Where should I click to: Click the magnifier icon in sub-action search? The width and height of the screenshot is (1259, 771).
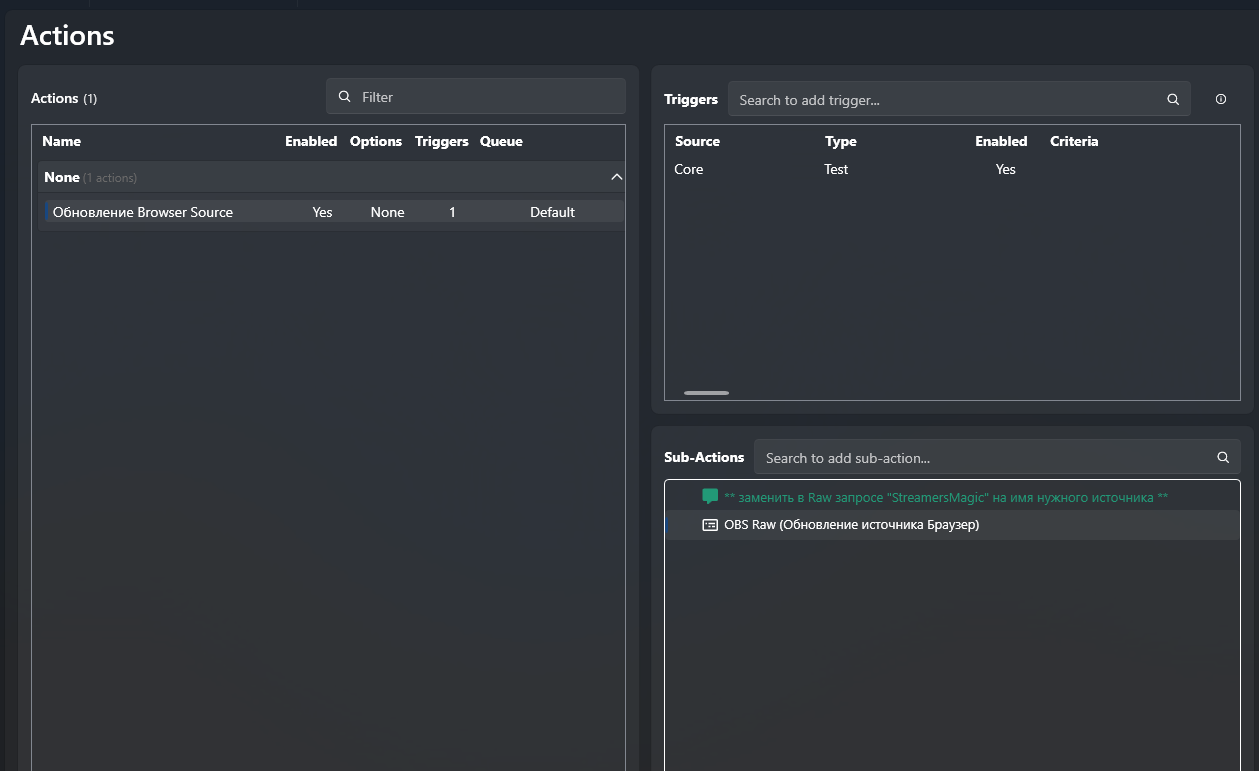1223,458
